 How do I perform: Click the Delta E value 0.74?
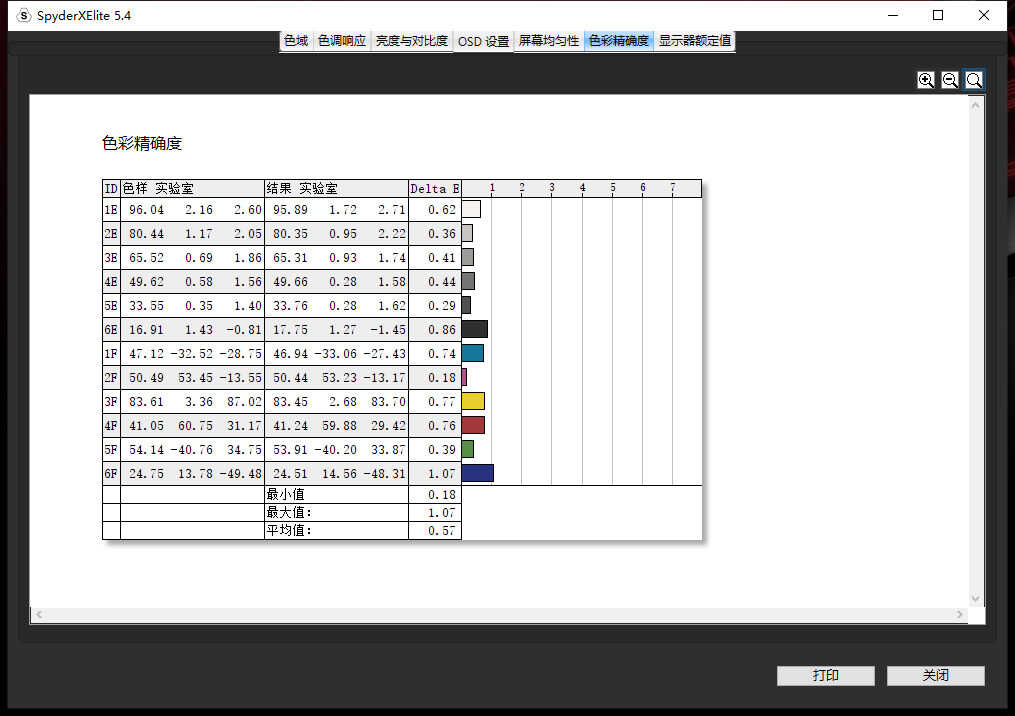tap(441, 353)
